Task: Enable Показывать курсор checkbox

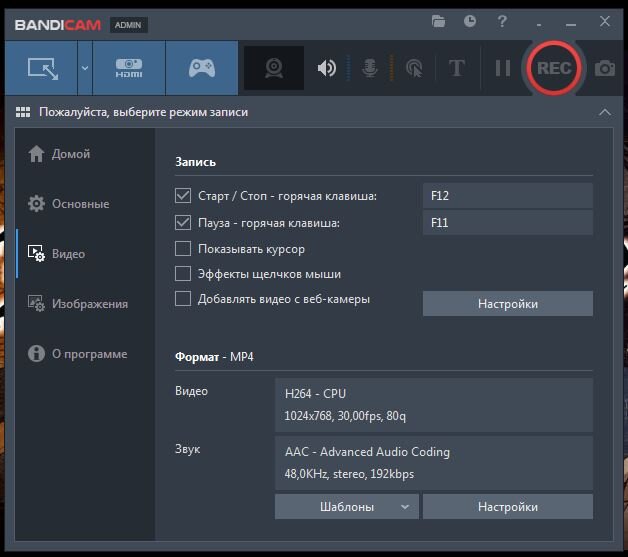Action: pos(183,249)
